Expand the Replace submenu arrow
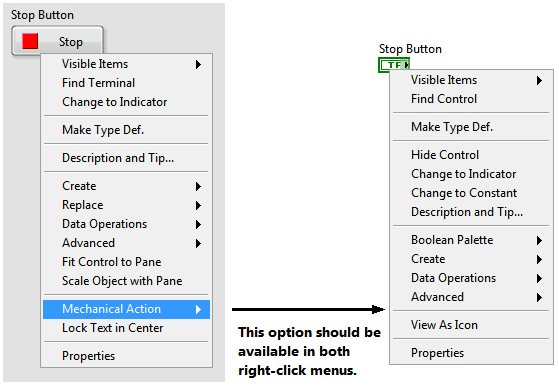The height and width of the screenshot is (388, 559). click(198, 205)
